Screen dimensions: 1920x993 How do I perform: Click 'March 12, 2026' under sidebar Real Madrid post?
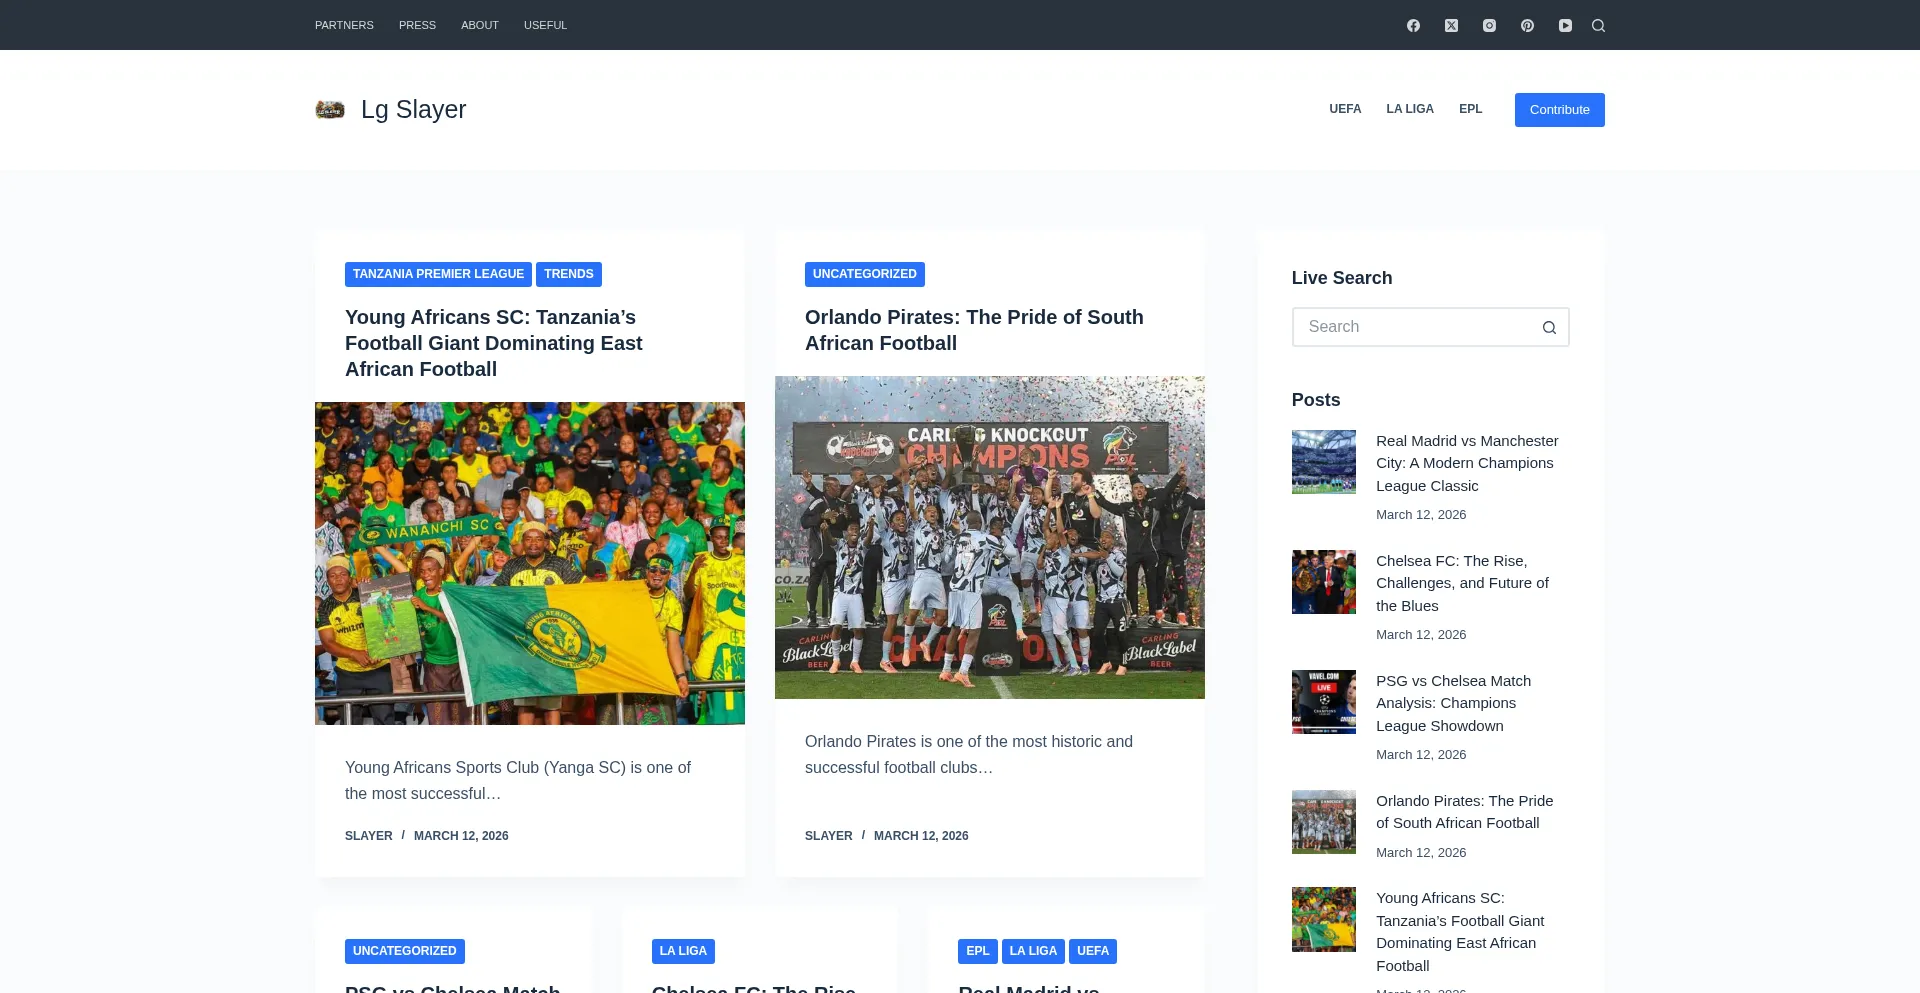(x=1421, y=515)
